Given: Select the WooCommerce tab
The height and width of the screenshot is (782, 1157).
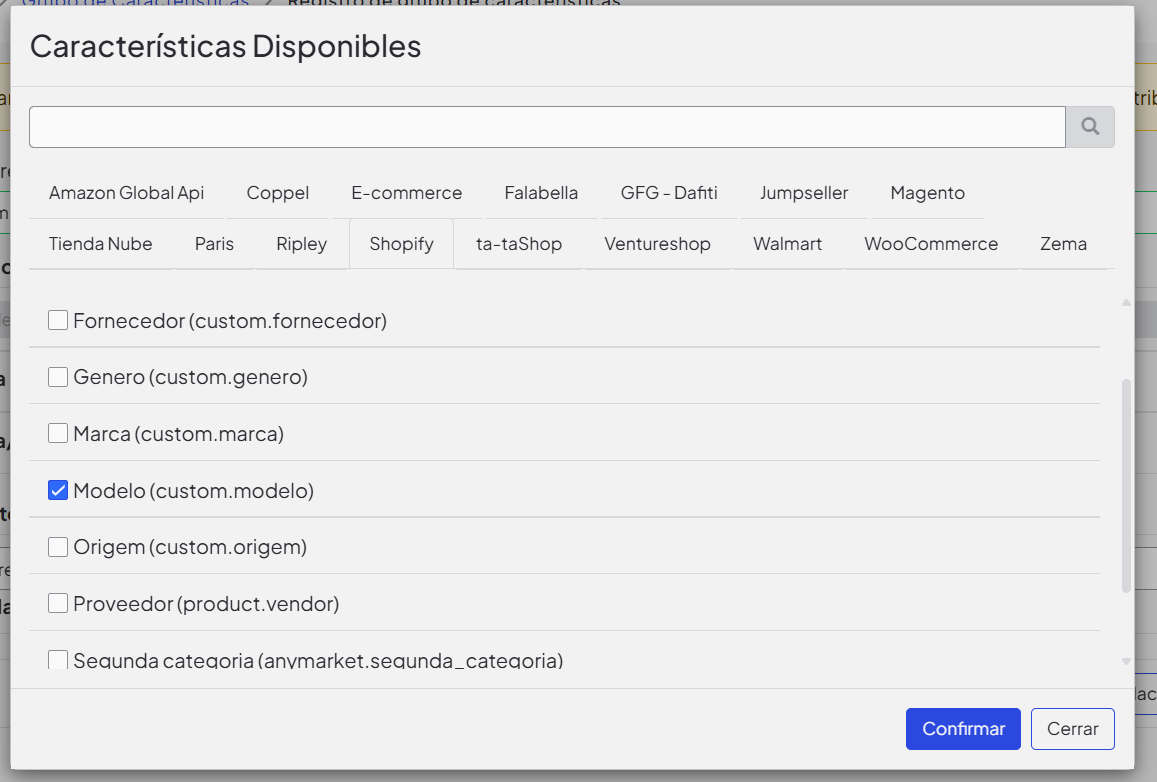Looking at the screenshot, I should [x=931, y=244].
